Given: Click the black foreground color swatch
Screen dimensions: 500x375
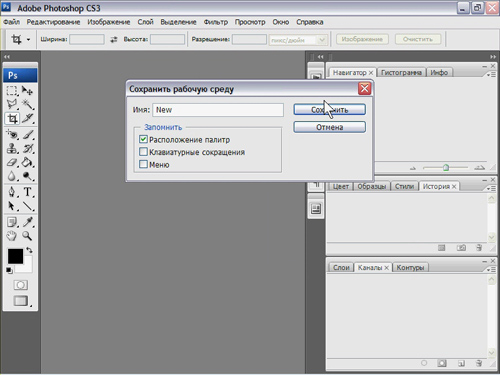Looking at the screenshot, I should click(14, 255).
